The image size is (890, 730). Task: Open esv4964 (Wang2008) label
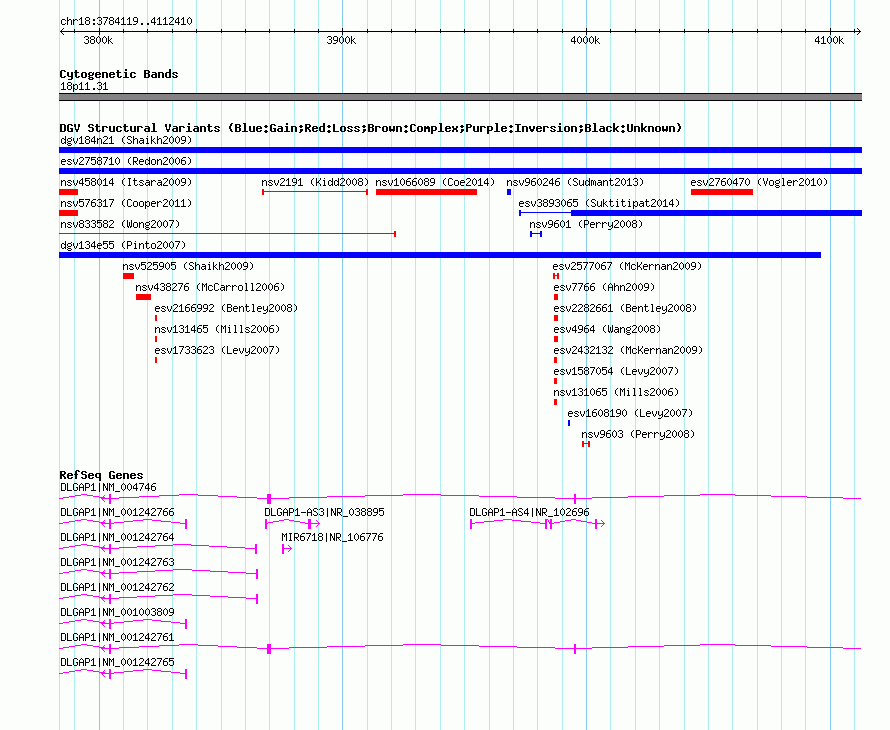[607, 329]
